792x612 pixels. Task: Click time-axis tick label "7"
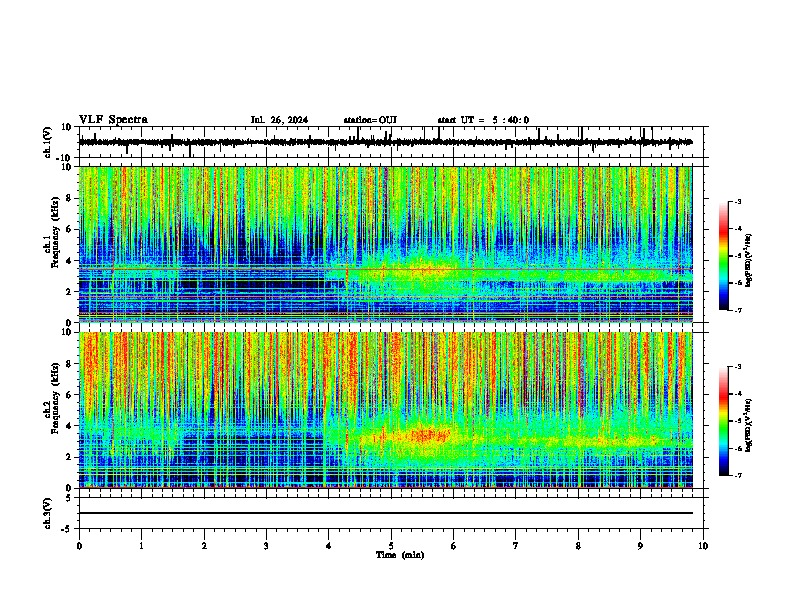516,546
